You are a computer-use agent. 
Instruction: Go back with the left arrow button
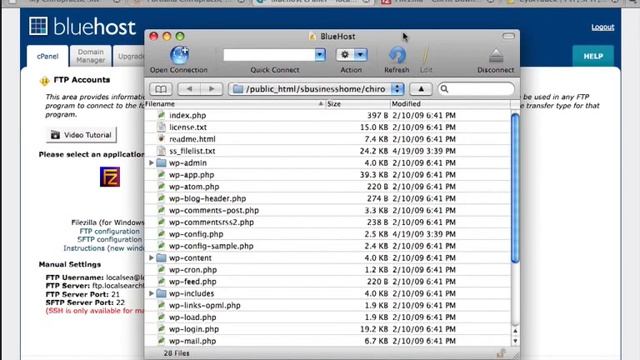click(x=189, y=89)
